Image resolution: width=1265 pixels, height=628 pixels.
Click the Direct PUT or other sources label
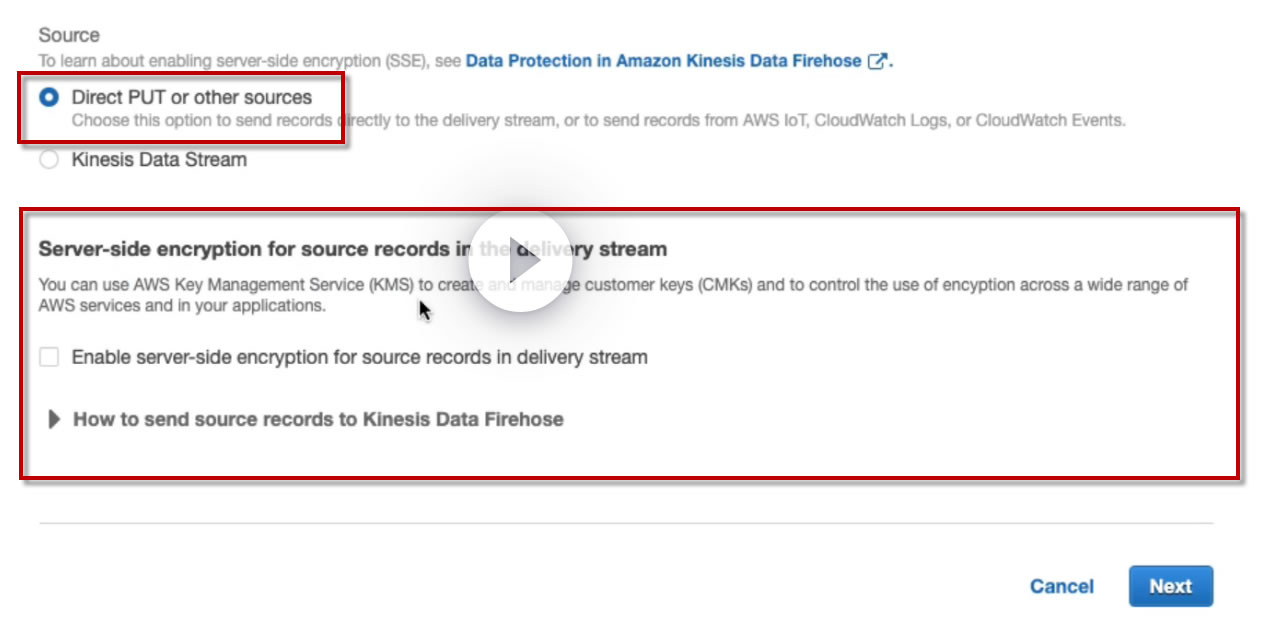pyautogui.click(x=191, y=98)
